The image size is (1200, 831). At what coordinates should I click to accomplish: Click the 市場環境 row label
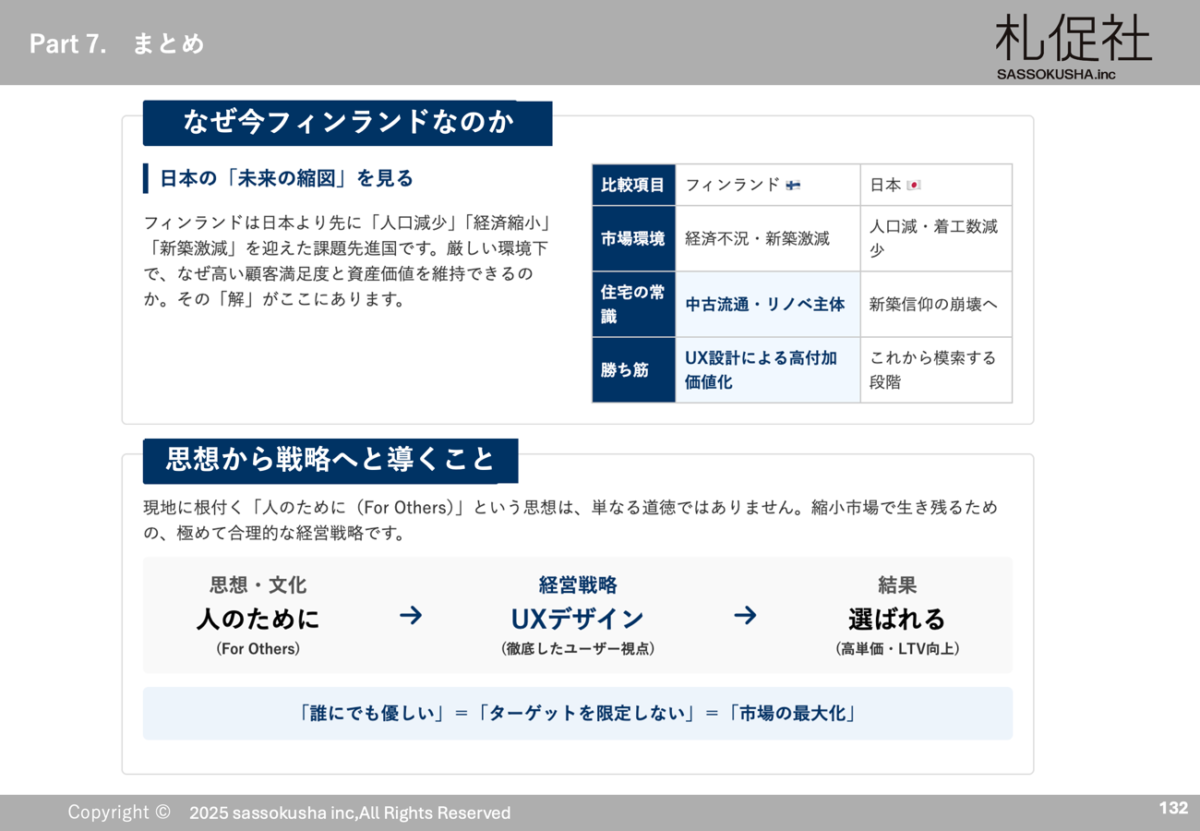[633, 238]
